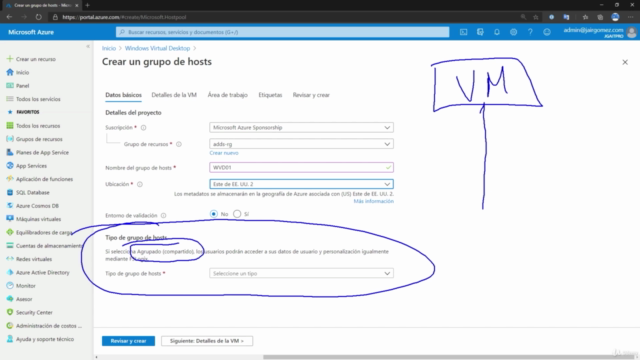Select Sí for Entorno de validación

tap(237, 214)
